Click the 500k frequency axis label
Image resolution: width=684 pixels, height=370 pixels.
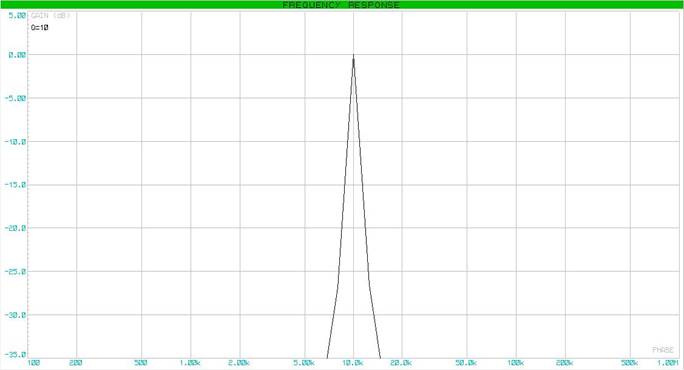click(x=629, y=363)
